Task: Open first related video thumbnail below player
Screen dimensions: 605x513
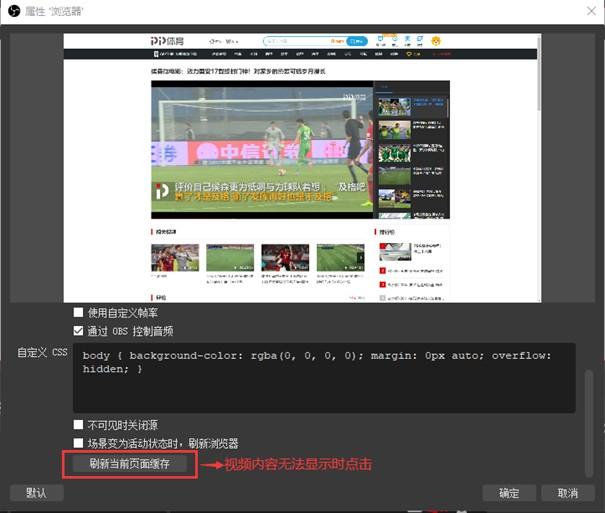Action: pyautogui.click(x=175, y=258)
